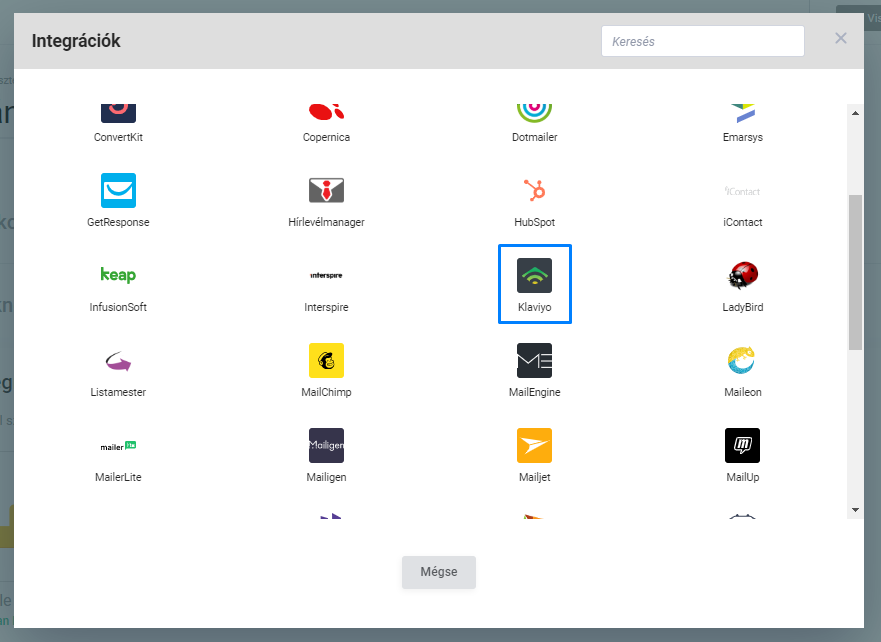The width and height of the screenshot is (881, 642).
Task: Click the HubSpot text label
Action: point(534,222)
